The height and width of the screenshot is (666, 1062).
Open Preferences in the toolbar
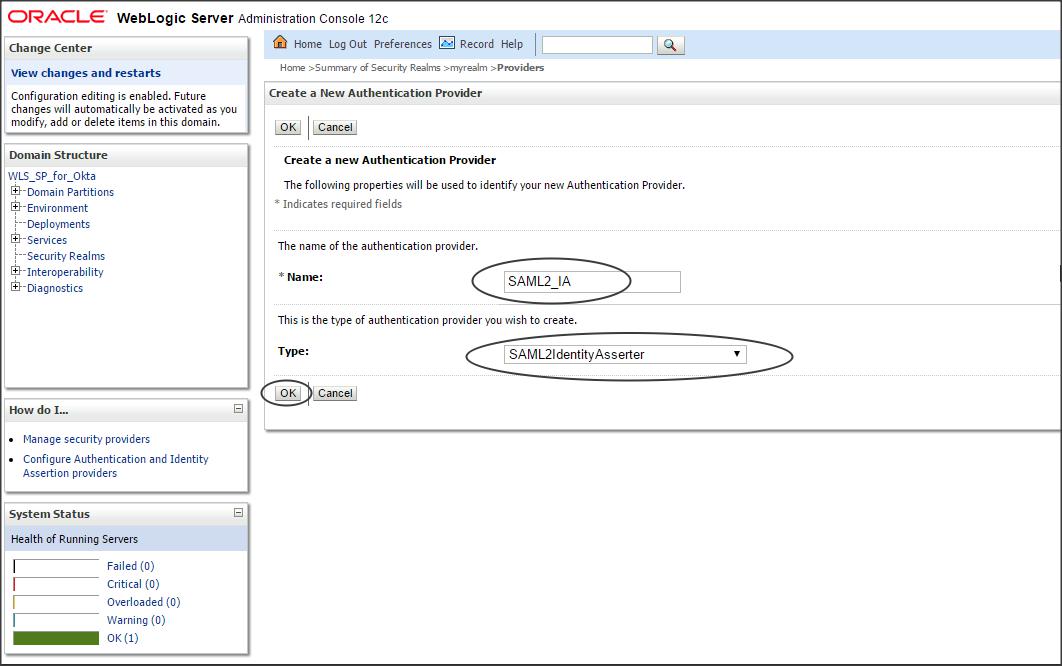coord(402,44)
